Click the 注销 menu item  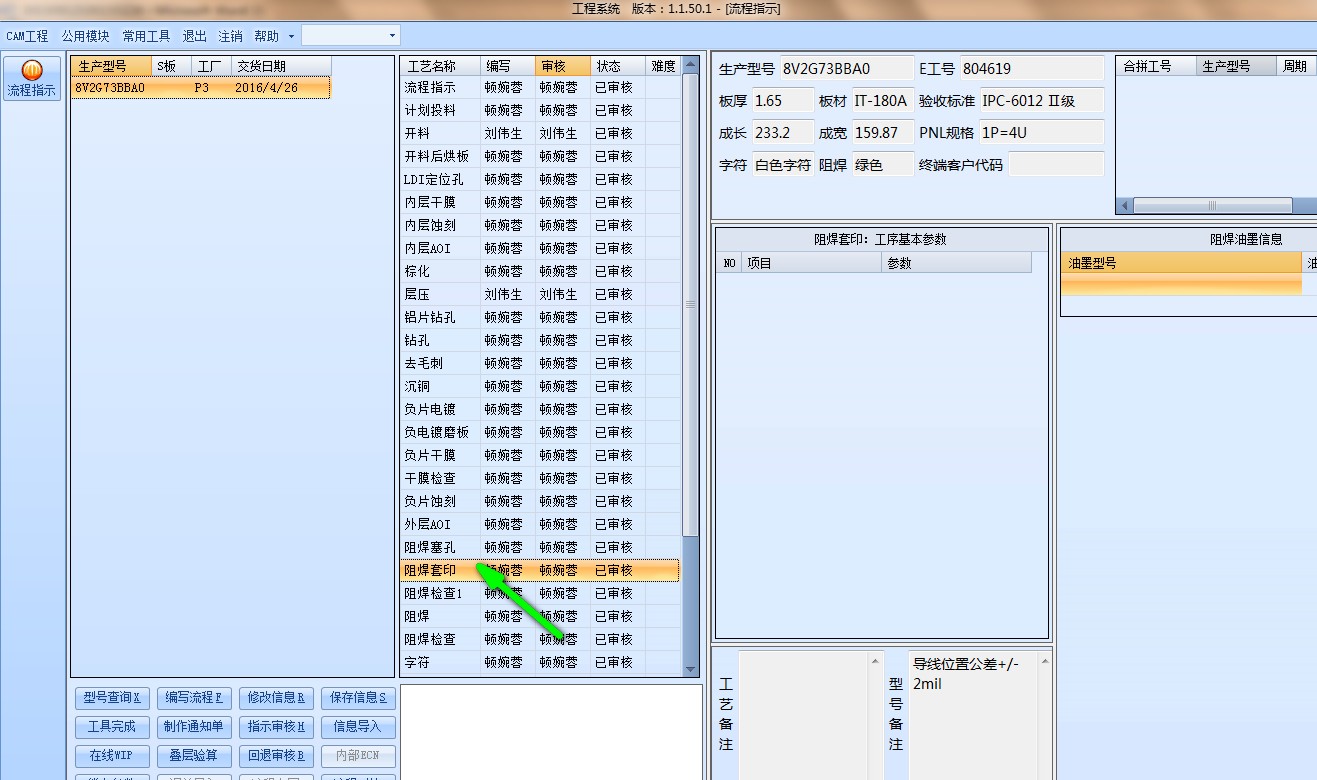230,36
